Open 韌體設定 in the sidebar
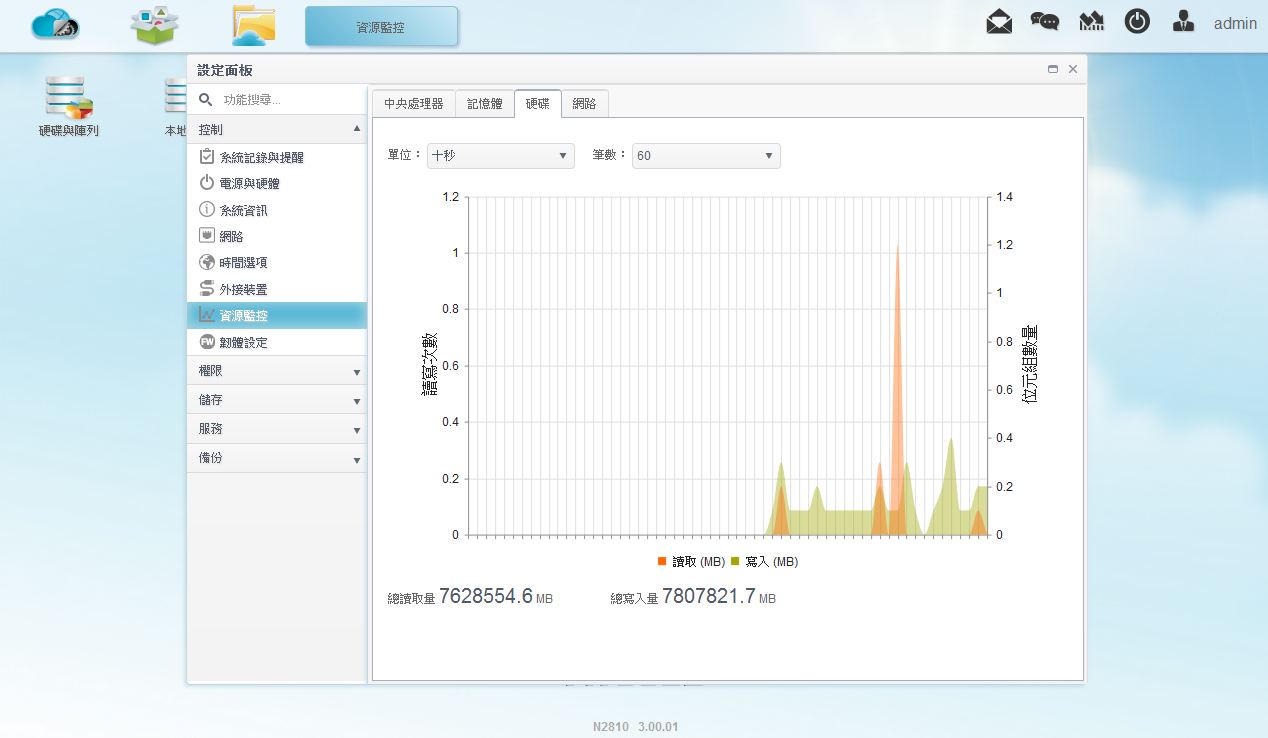The height and width of the screenshot is (738, 1268). (x=277, y=342)
